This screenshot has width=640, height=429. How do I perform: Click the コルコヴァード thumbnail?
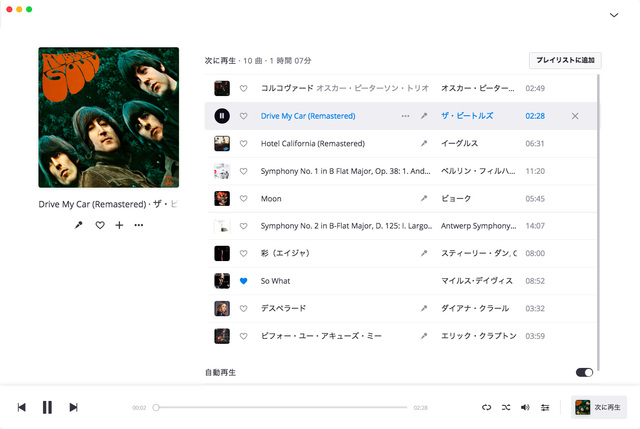point(222,88)
